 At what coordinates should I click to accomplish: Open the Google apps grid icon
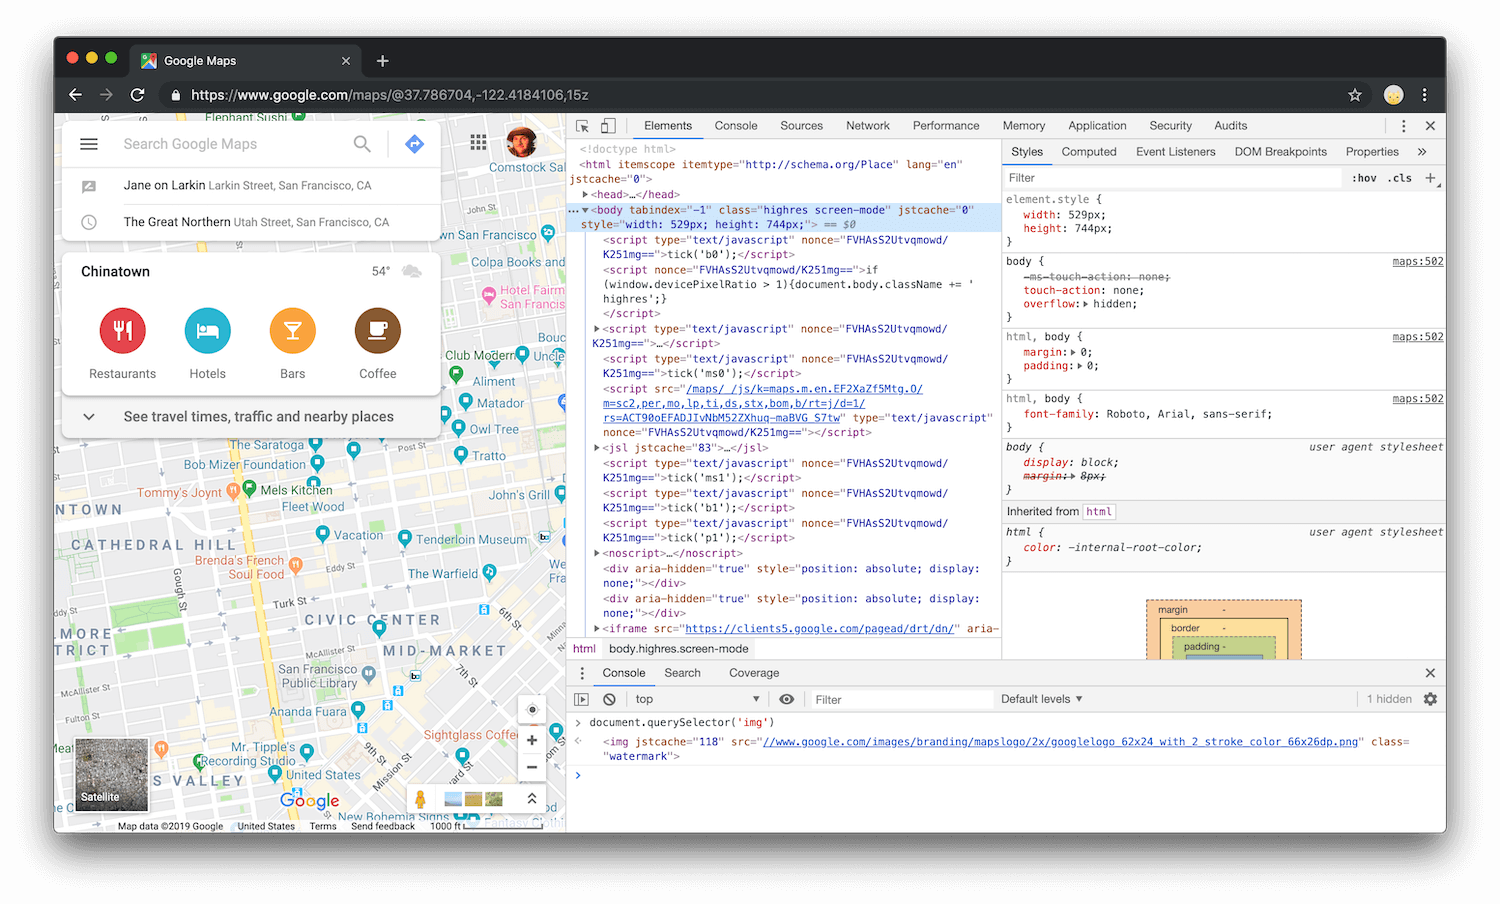[x=478, y=143]
